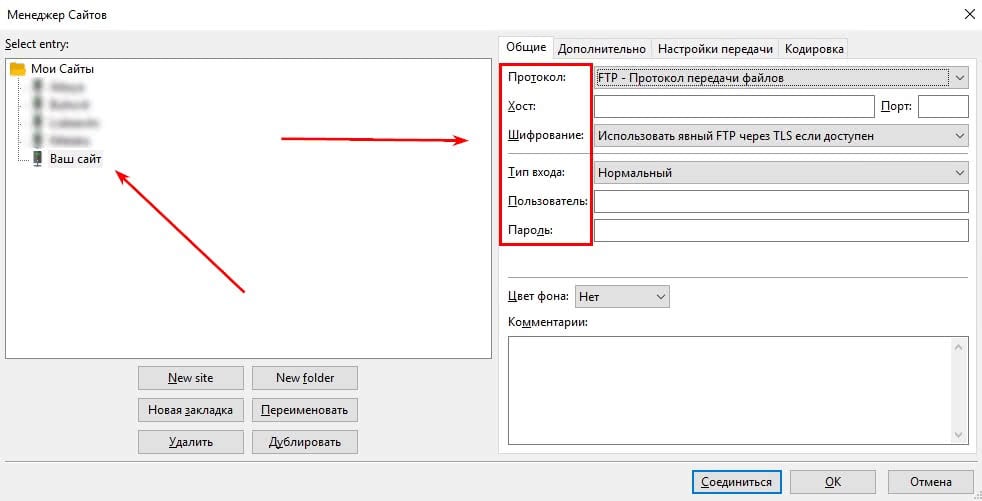Click the comments scrollbar up arrow
The height and width of the screenshot is (501, 982).
tap(959, 346)
